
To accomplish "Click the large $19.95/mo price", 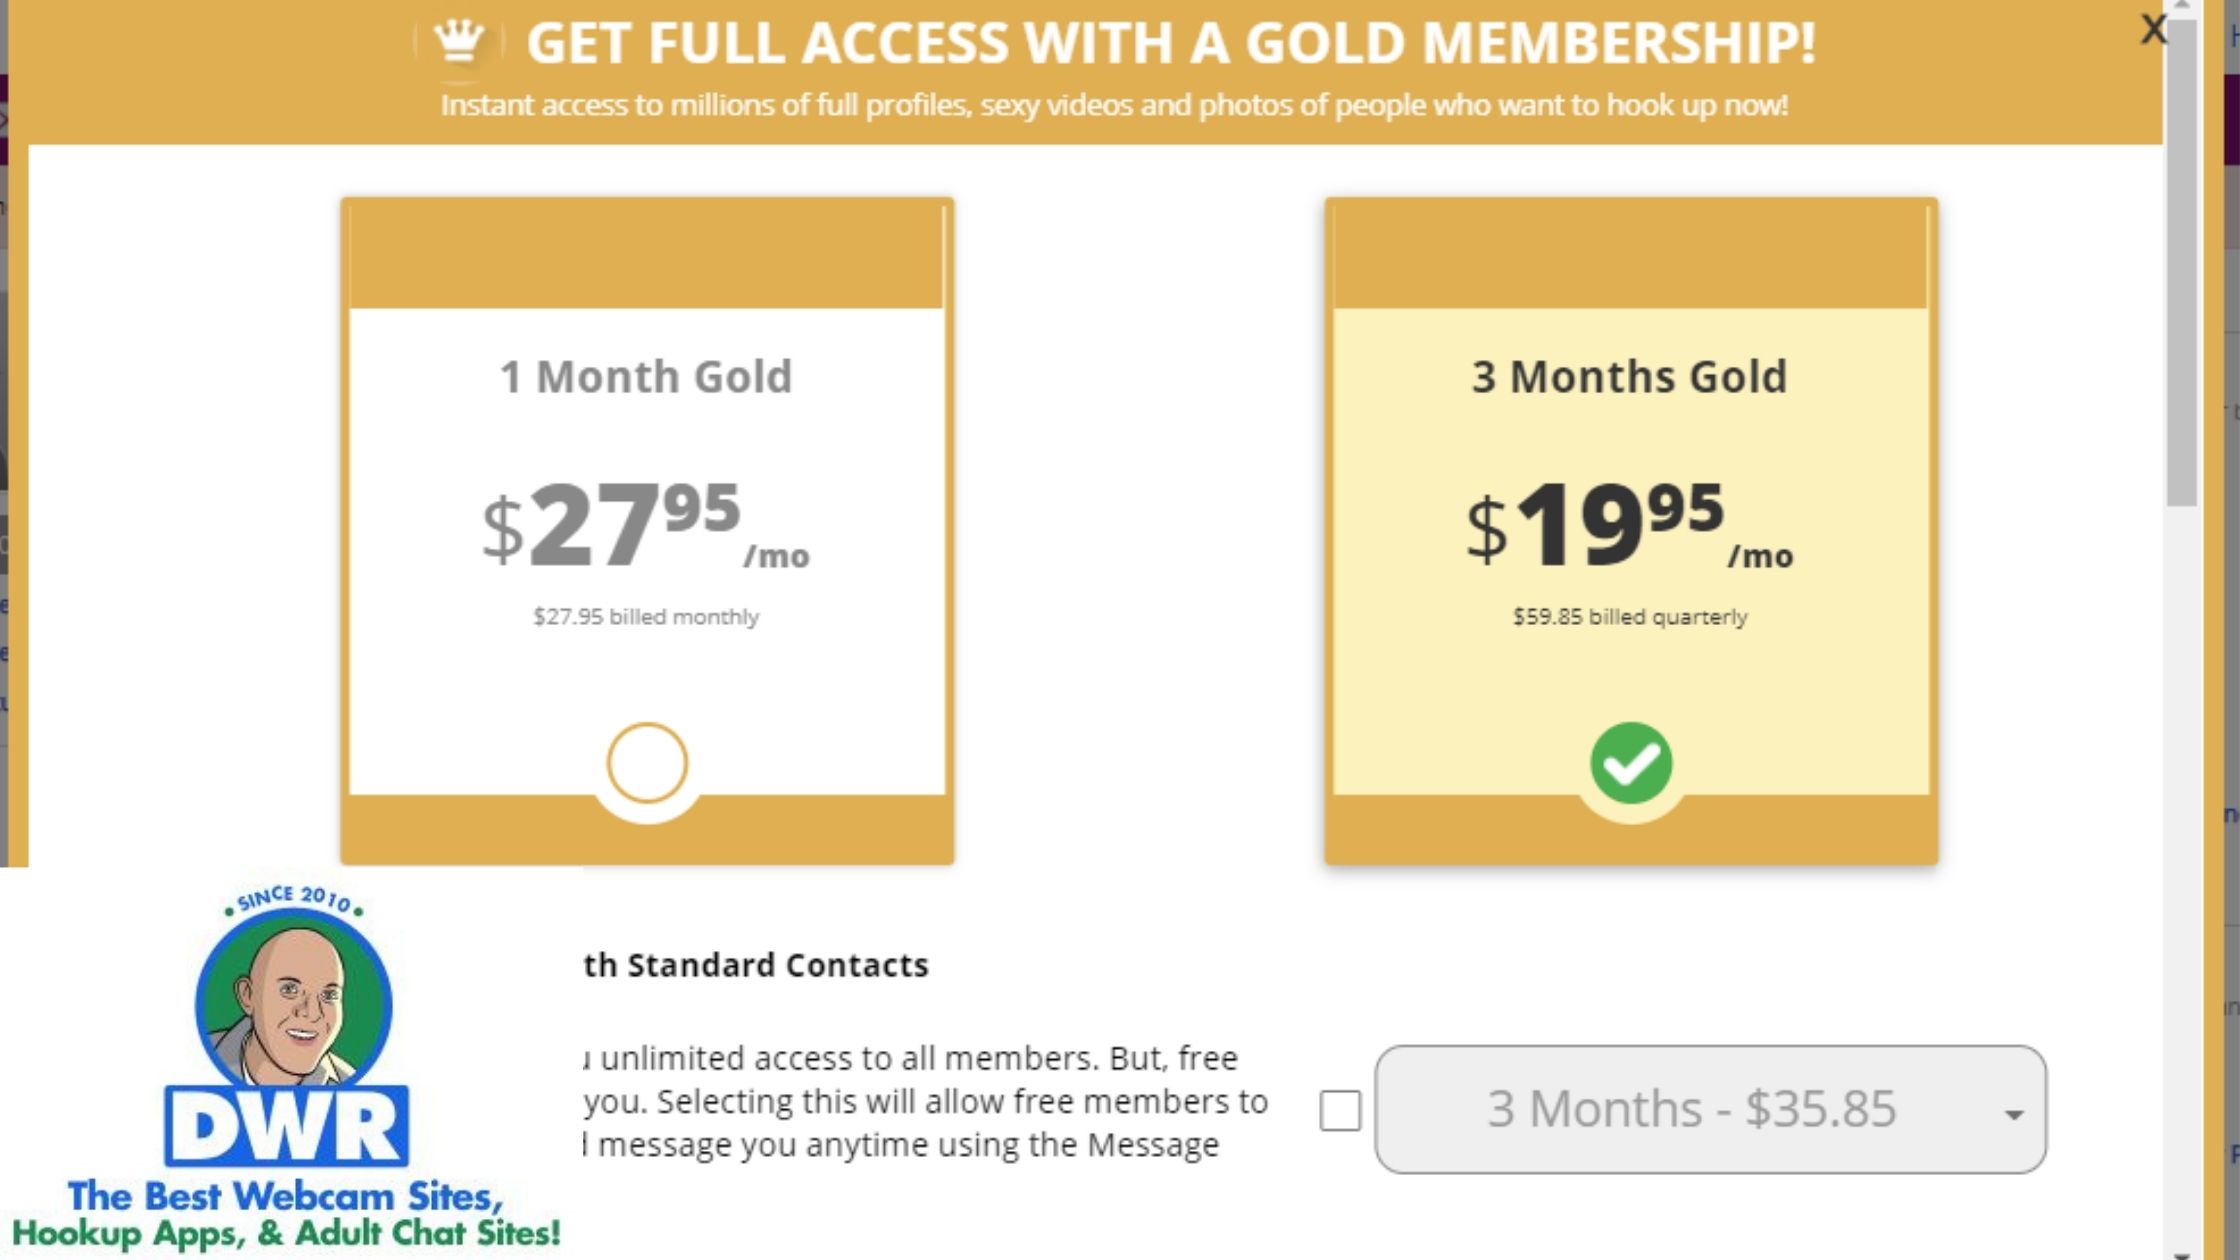I will (x=1629, y=527).
